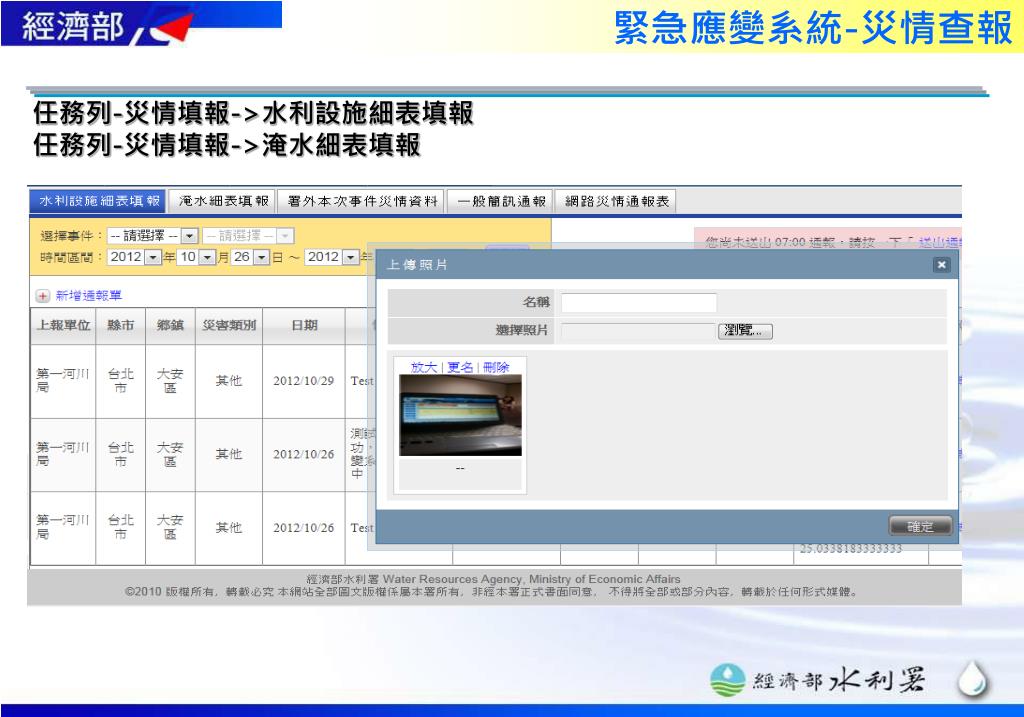Viewport: 1024px width, 717px height.
Task: Click the 上報單位 column header
Action: tap(63, 325)
